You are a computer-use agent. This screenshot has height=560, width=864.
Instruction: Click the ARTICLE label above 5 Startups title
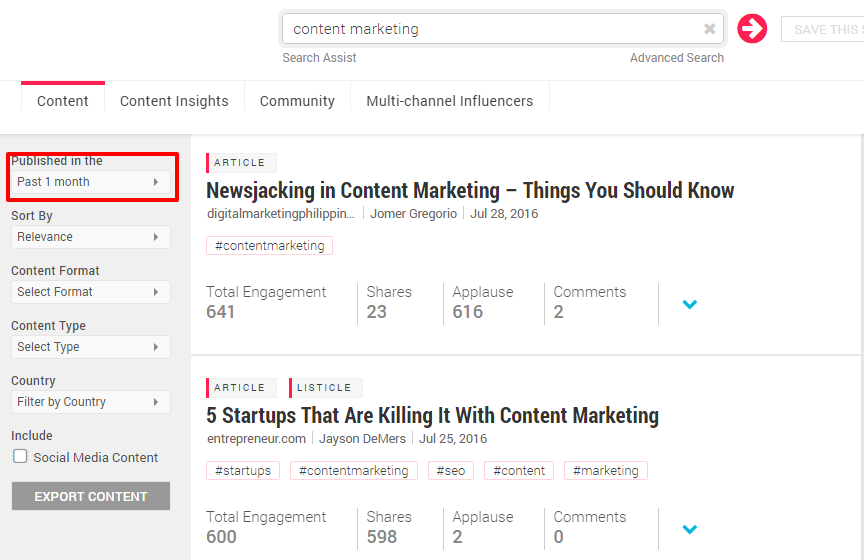point(240,387)
